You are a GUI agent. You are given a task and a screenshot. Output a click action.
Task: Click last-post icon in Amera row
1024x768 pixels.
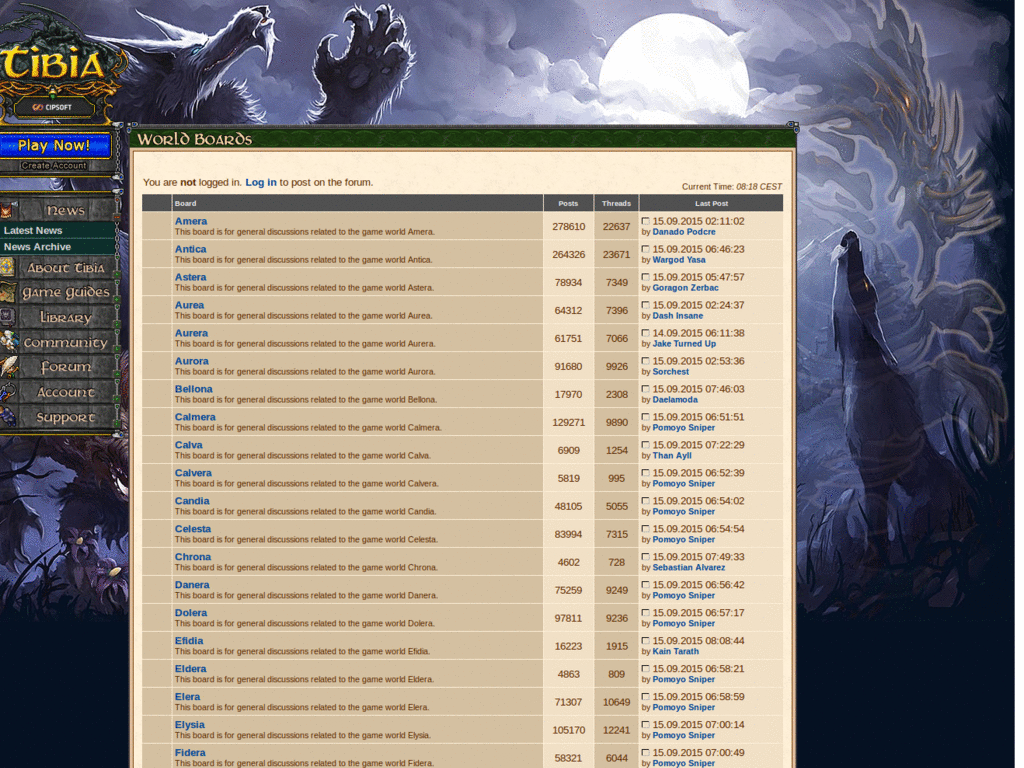pyautogui.click(x=646, y=221)
